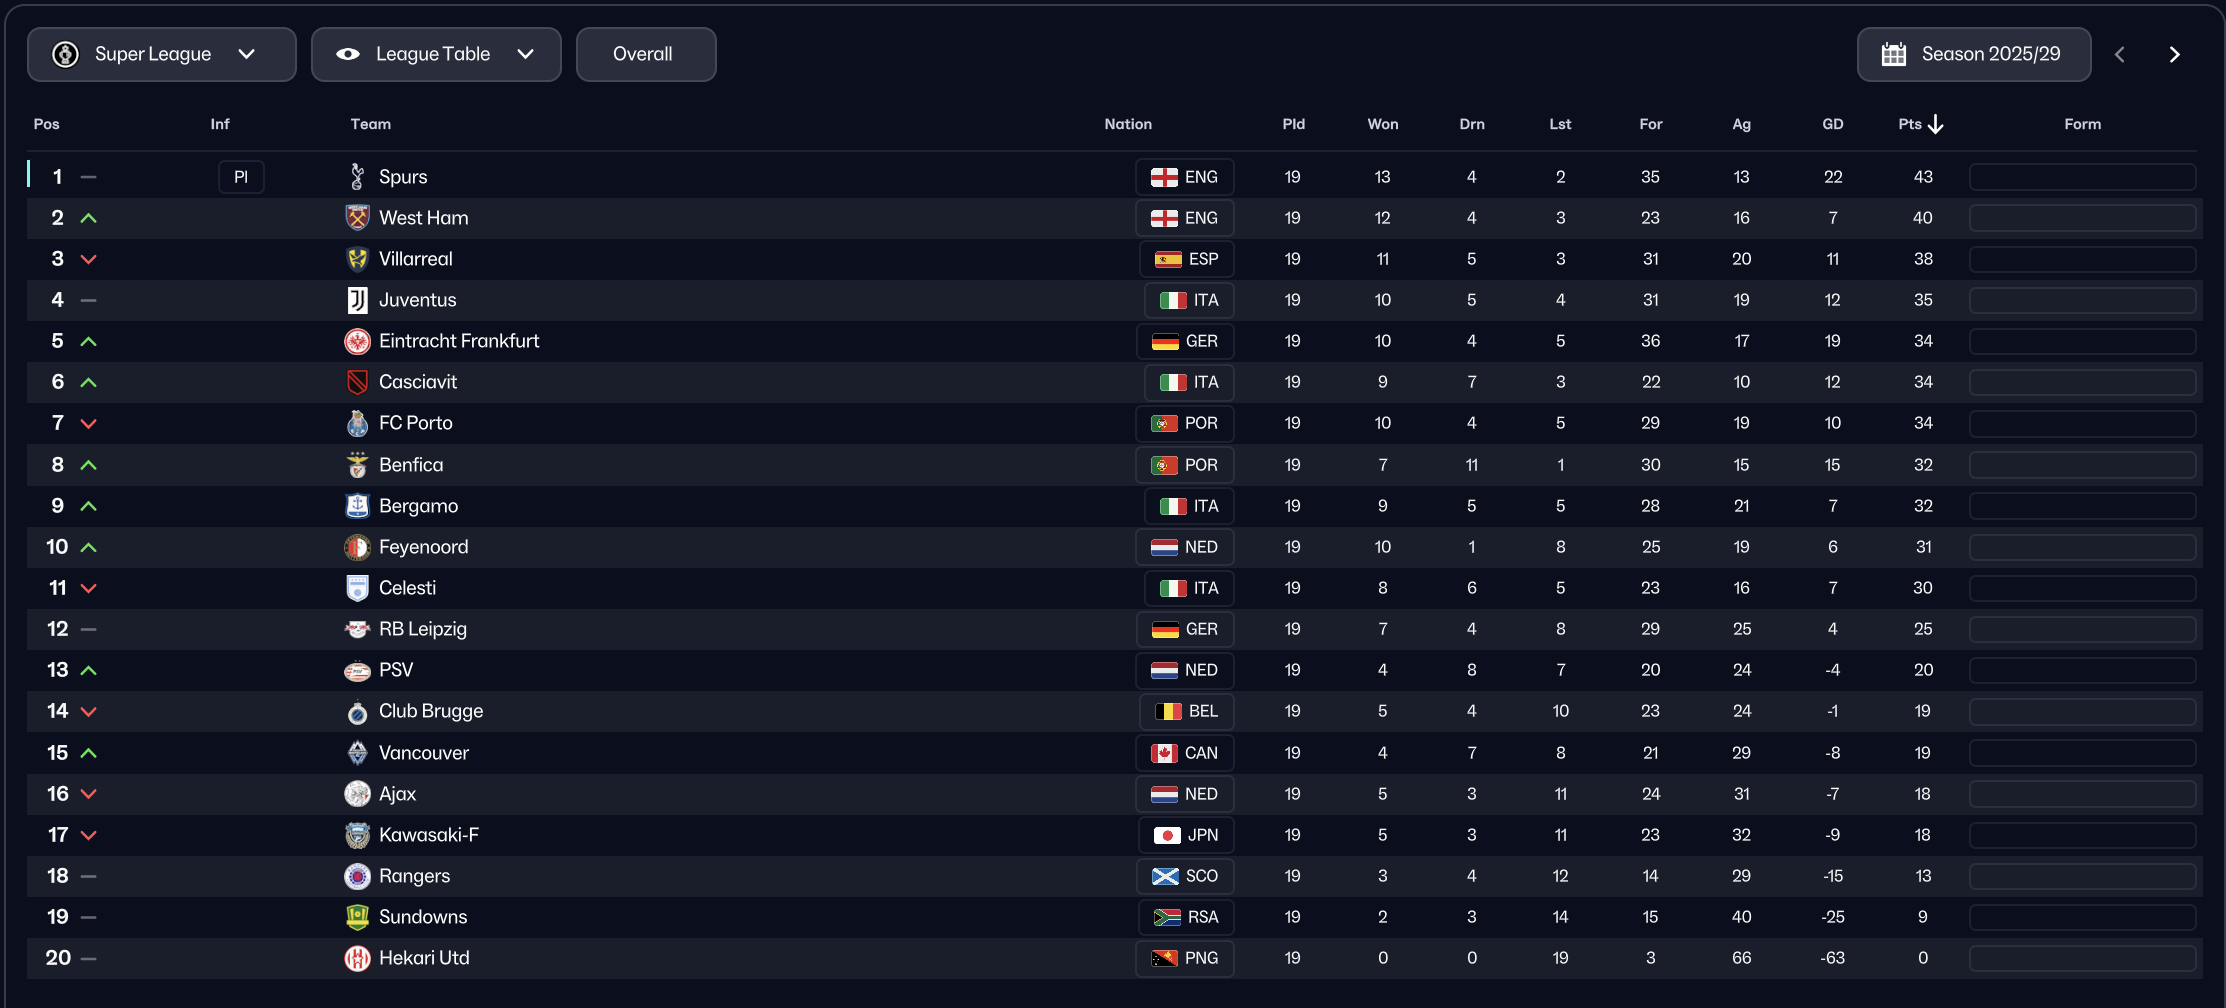
Task: Click the Rangers club crest icon
Action: pos(357,876)
